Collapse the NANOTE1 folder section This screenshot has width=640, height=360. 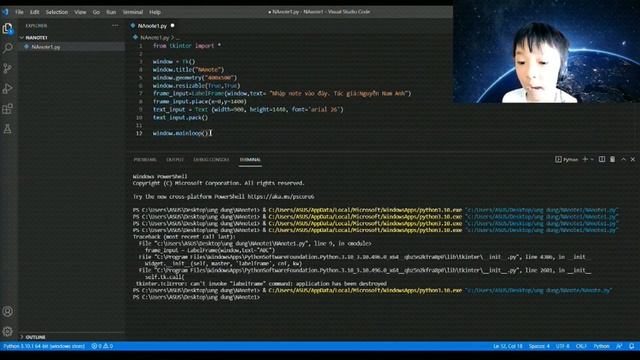coord(37,38)
